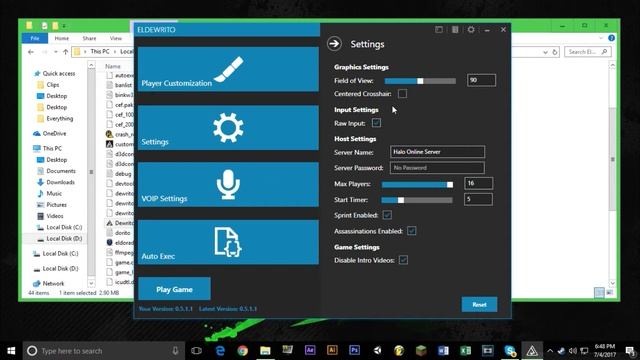Open the VOIP Settings microphone tile
This screenshot has height=360, width=640.
pos(228,184)
